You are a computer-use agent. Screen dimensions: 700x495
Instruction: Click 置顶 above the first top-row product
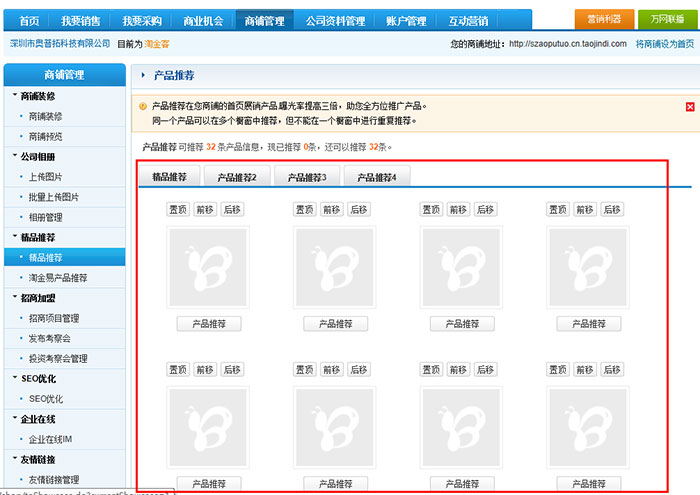coord(178,209)
